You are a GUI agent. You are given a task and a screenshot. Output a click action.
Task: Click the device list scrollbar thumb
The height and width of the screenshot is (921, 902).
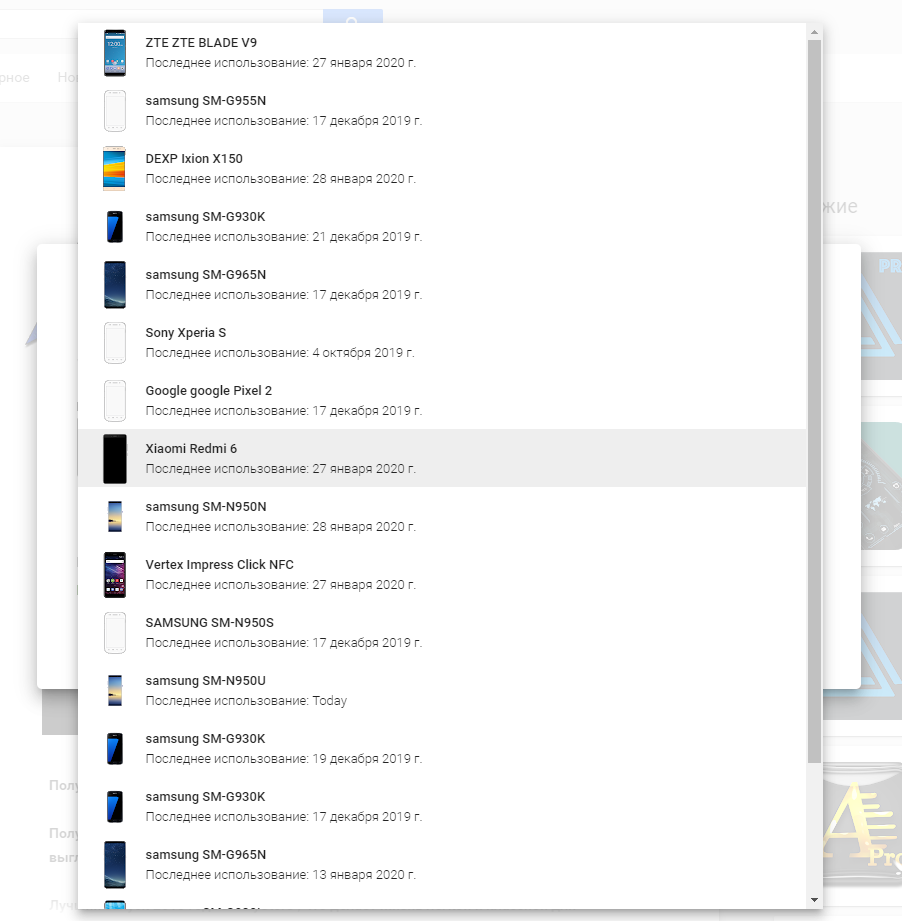pyautogui.click(x=814, y=402)
